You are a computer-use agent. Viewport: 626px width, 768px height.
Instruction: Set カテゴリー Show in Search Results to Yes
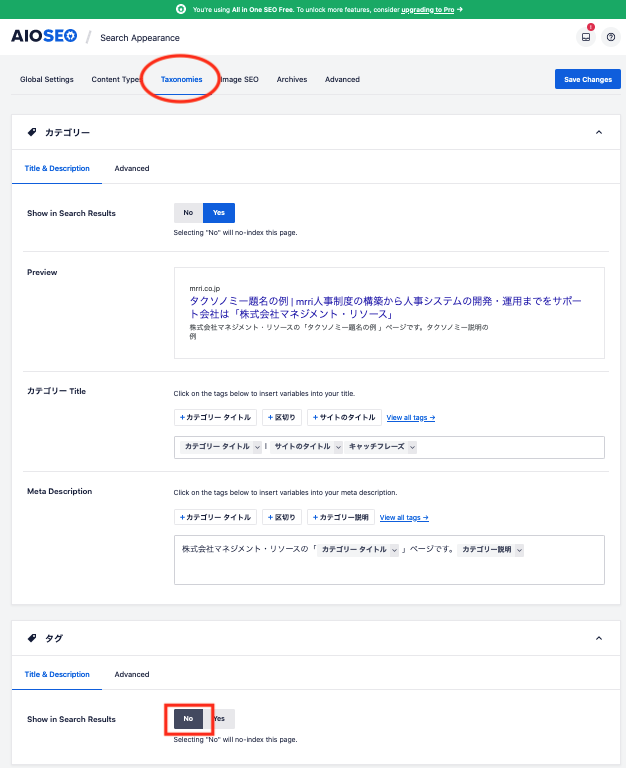(x=218, y=213)
